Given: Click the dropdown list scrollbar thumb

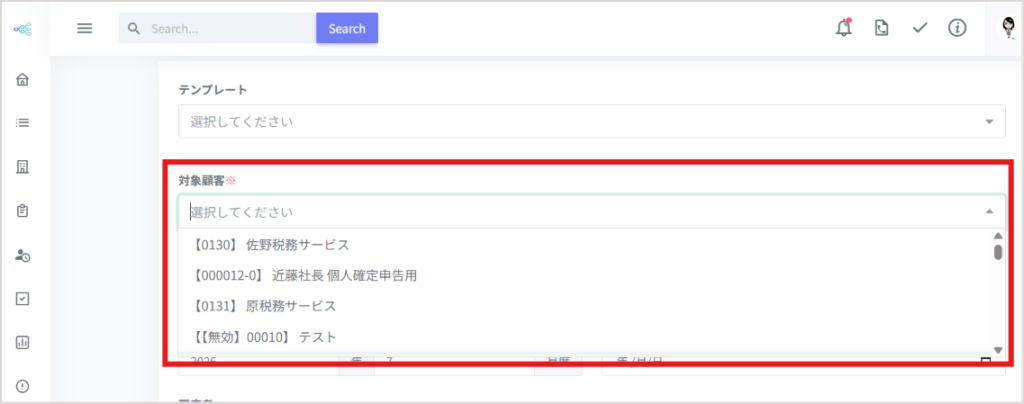Looking at the screenshot, I should click(x=998, y=252).
